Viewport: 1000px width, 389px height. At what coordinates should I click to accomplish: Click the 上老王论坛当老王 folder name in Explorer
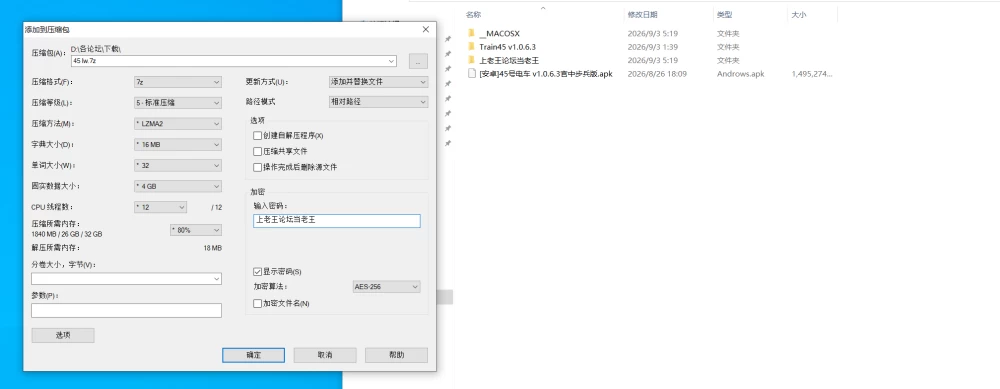pyautogui.click(x=510, y=61)
